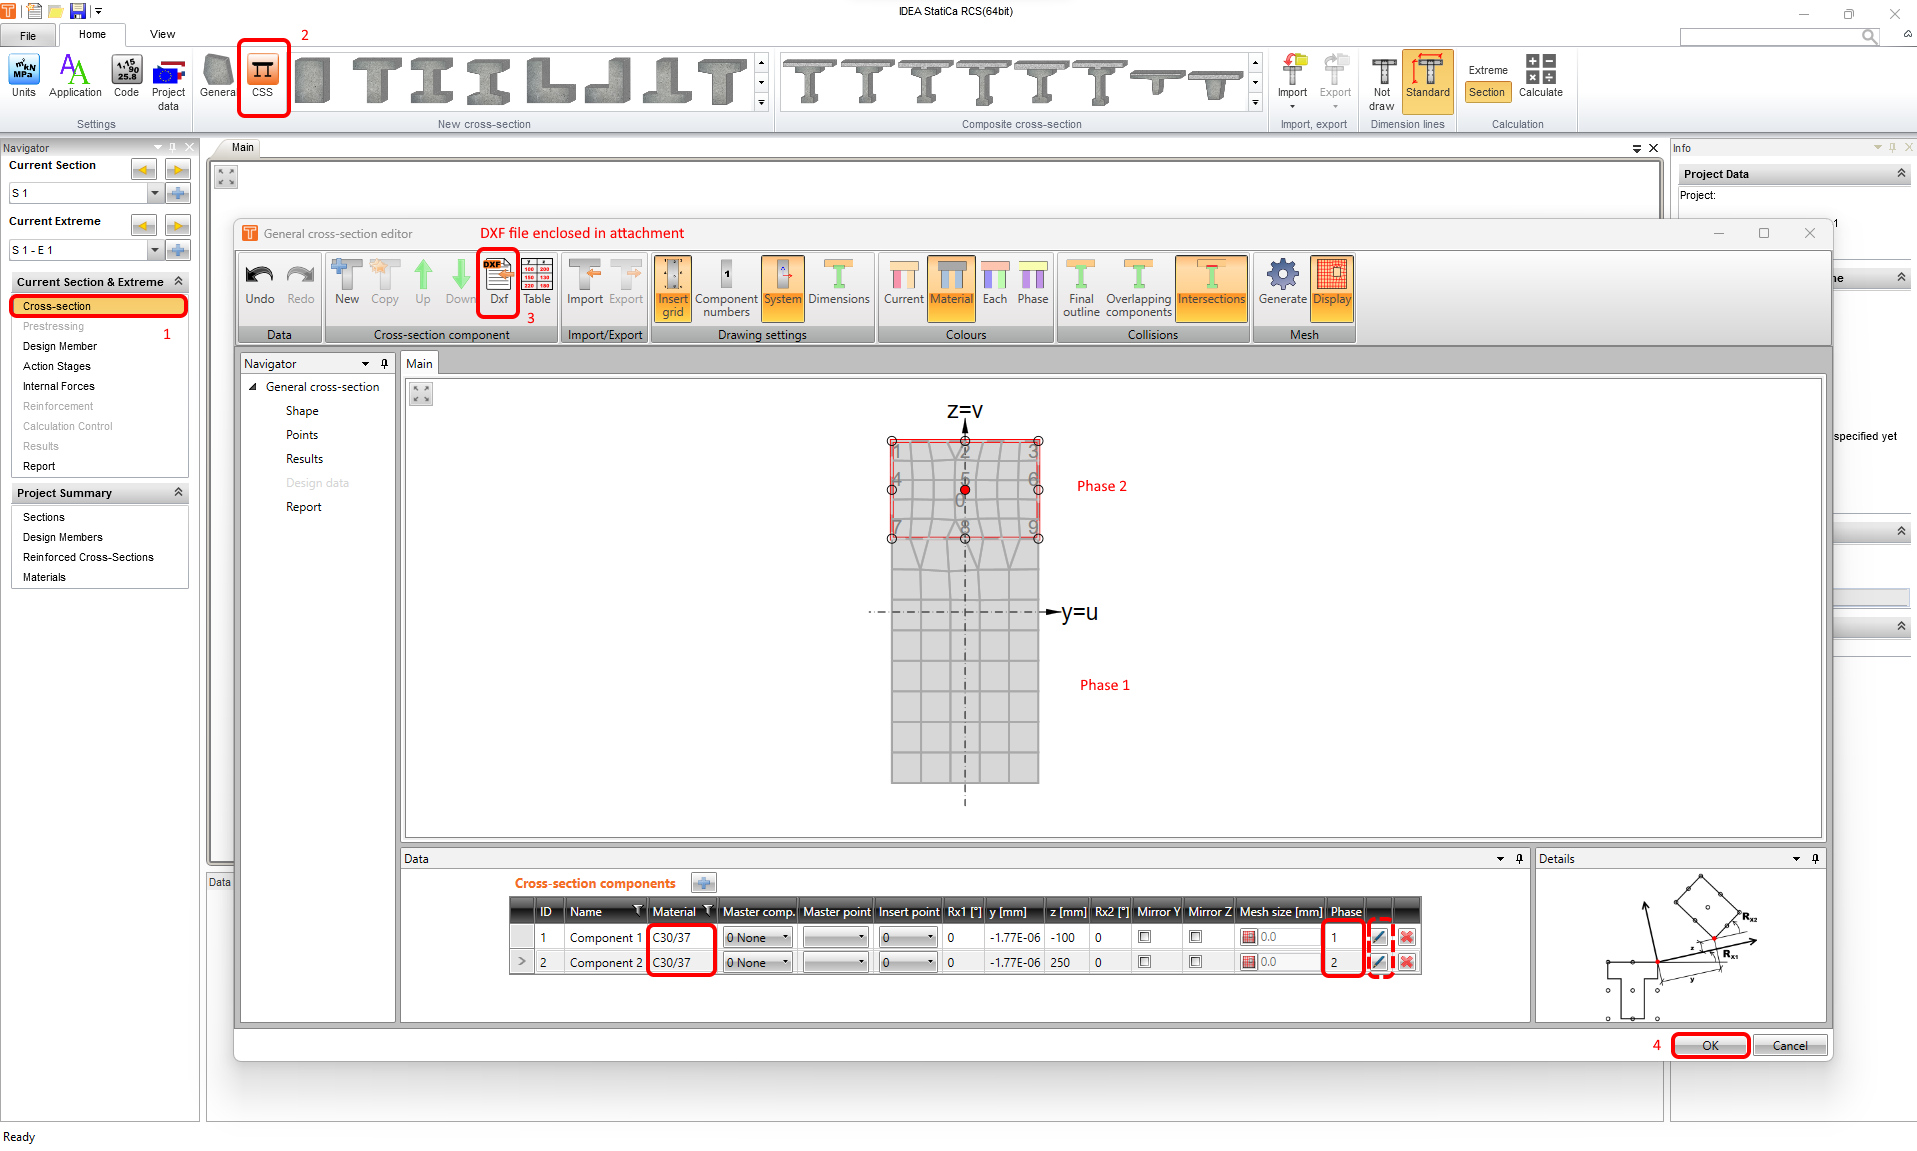Create a New cross-section component

(347, 284)
